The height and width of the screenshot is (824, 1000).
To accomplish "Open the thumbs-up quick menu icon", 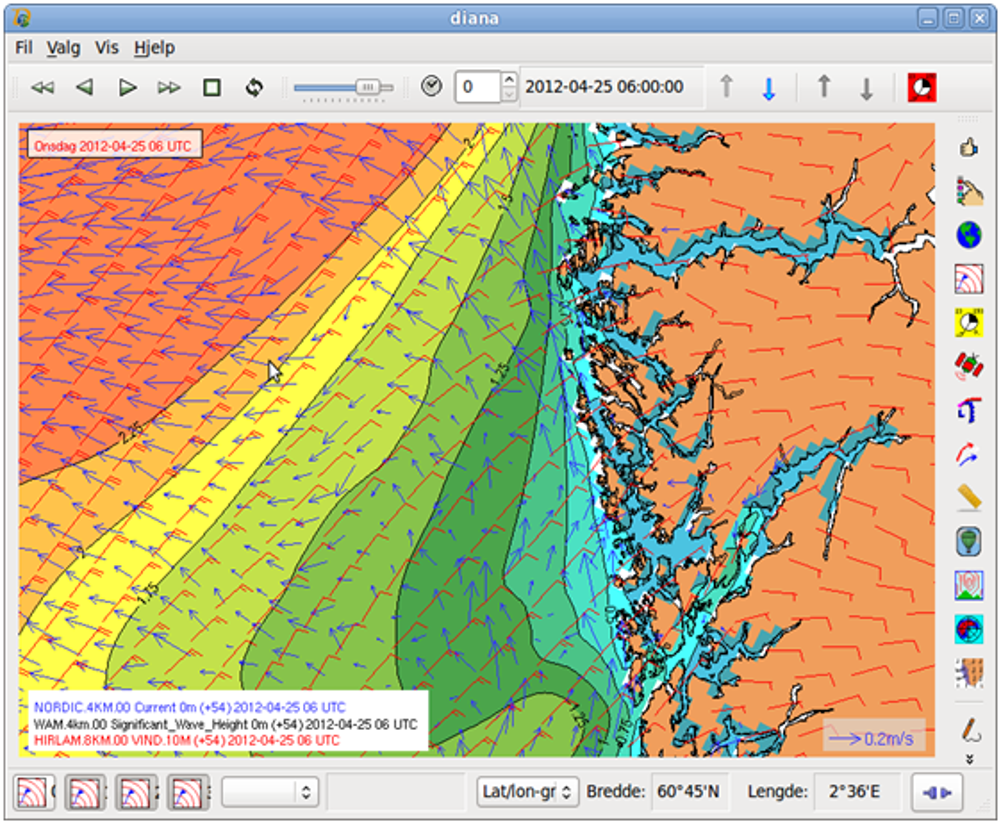I will coord(968,148).
